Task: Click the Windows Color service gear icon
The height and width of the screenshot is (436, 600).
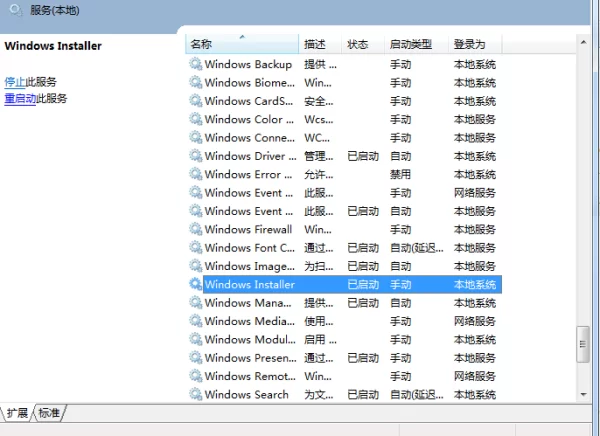Action: 196,119
